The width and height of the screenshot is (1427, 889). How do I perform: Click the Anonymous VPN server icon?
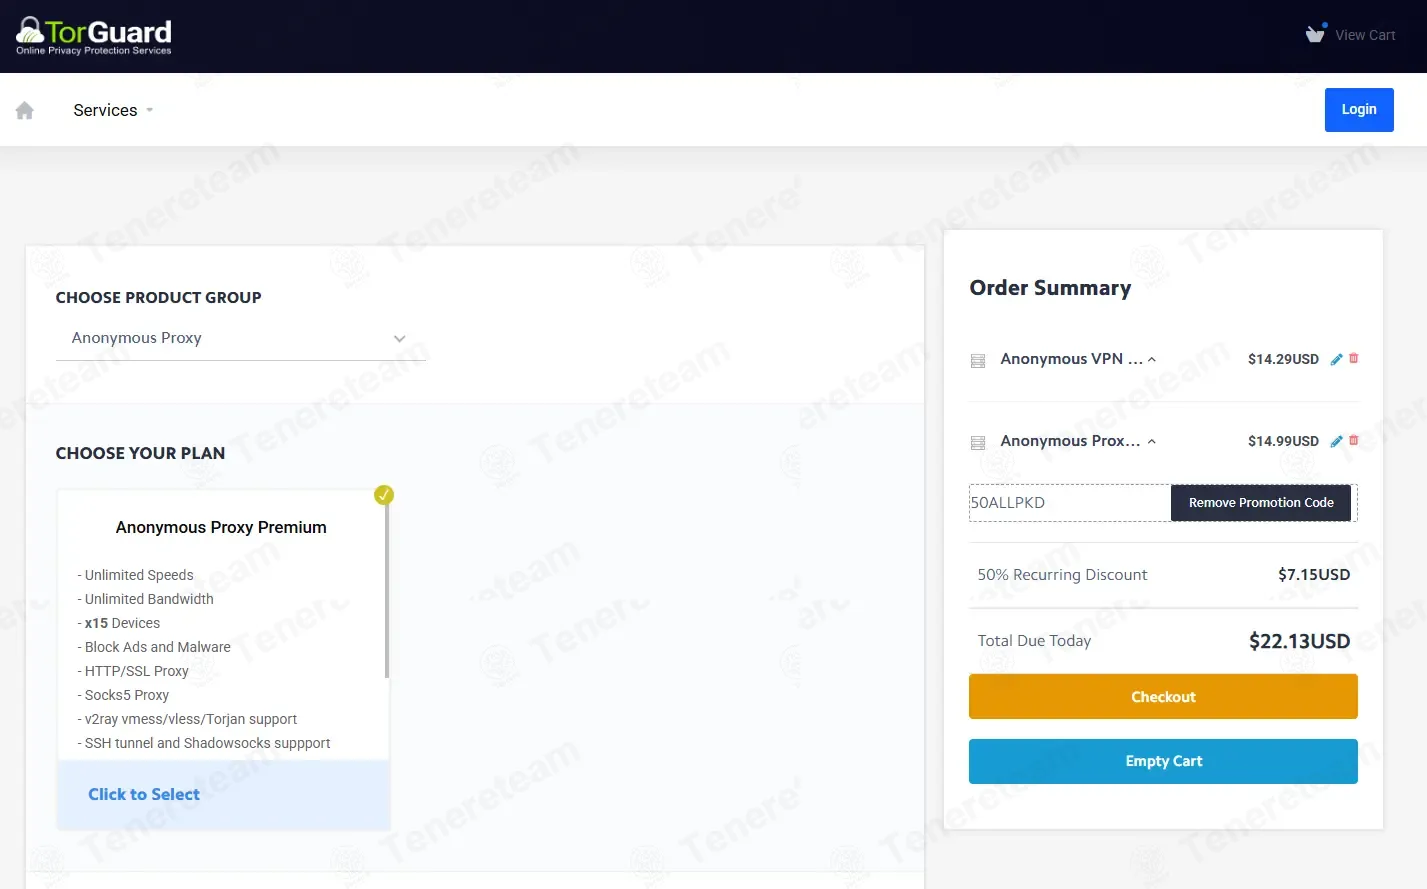tap(978, 361)
